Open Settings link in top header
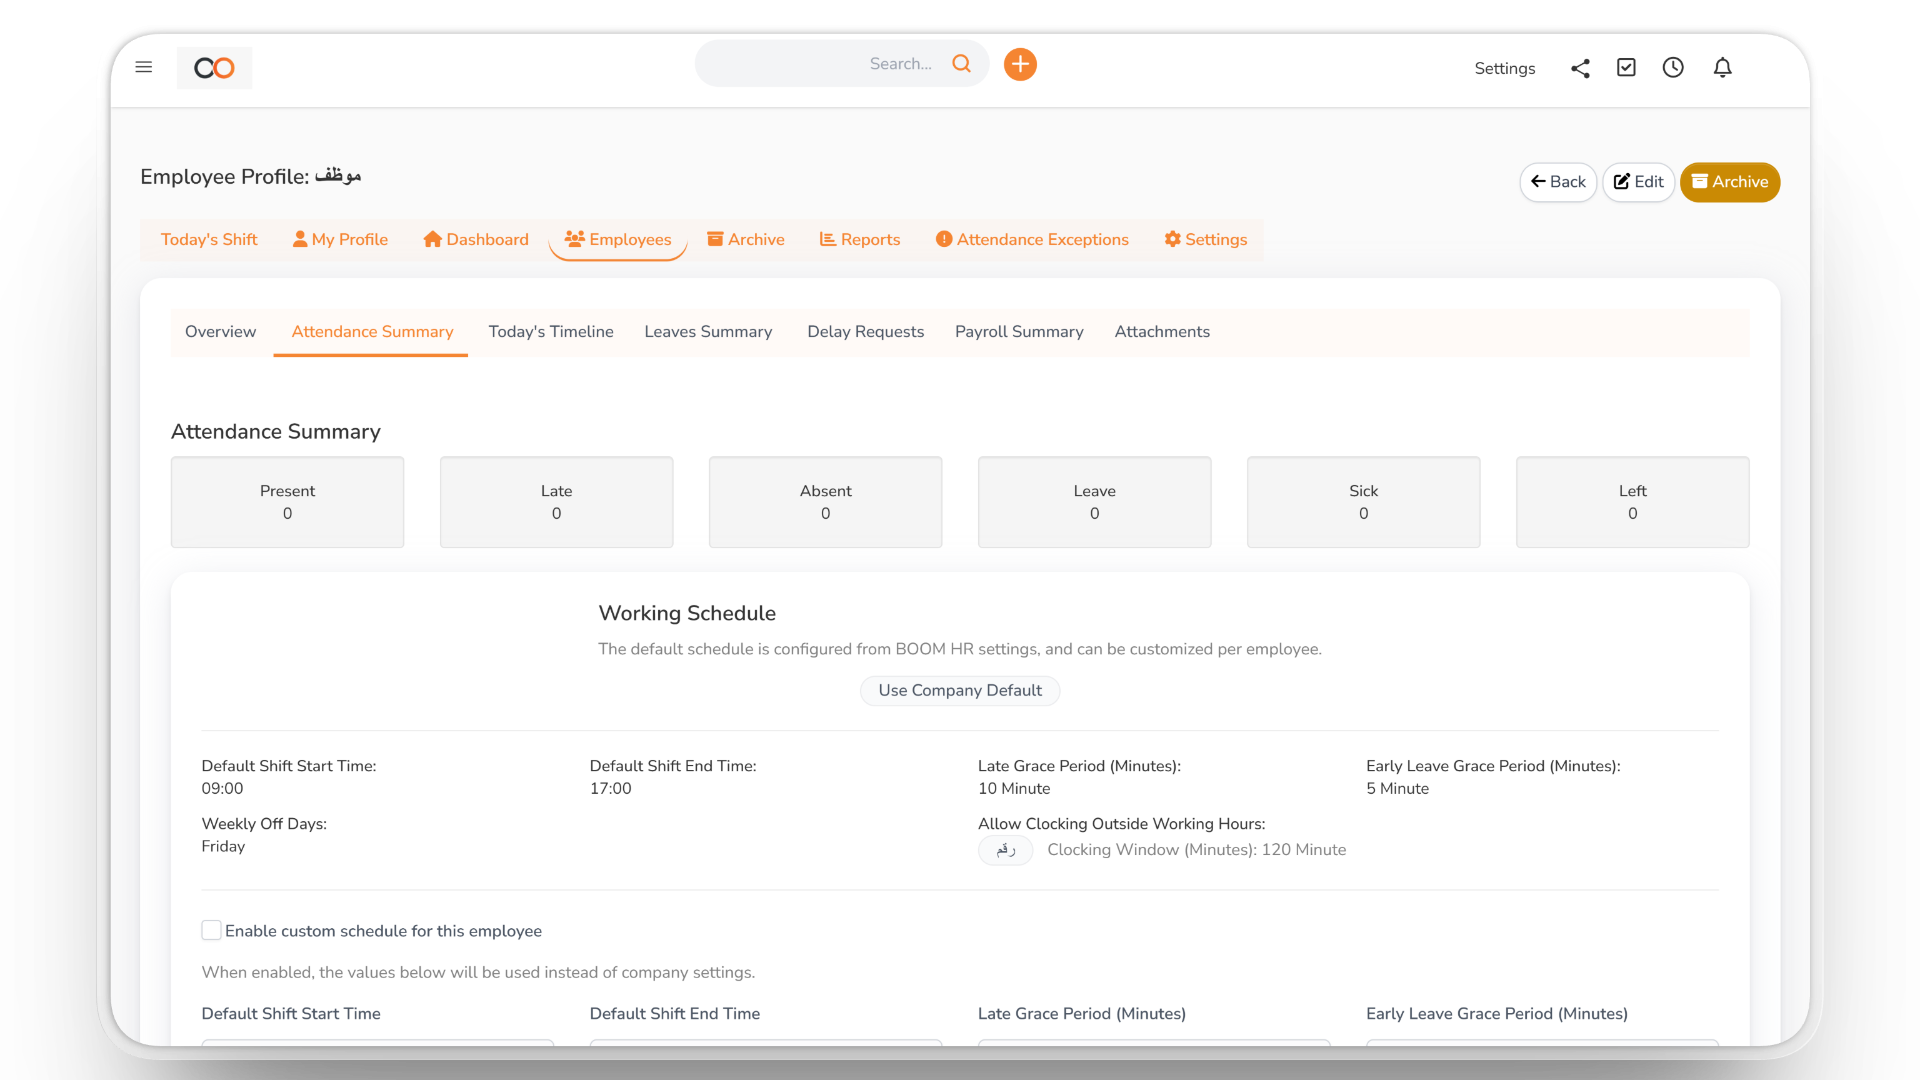Viewport: 1920px width, 1080px height. coord(1504,69)
